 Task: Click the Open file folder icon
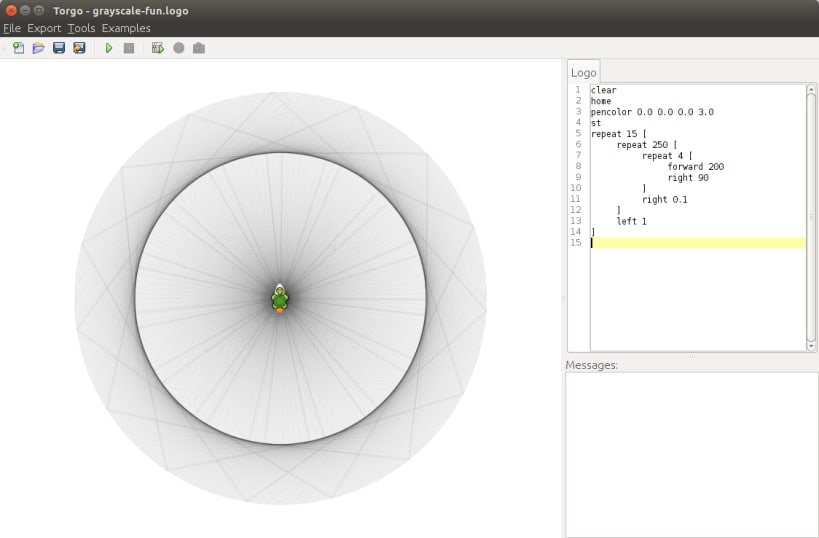[x=38, y=48]
